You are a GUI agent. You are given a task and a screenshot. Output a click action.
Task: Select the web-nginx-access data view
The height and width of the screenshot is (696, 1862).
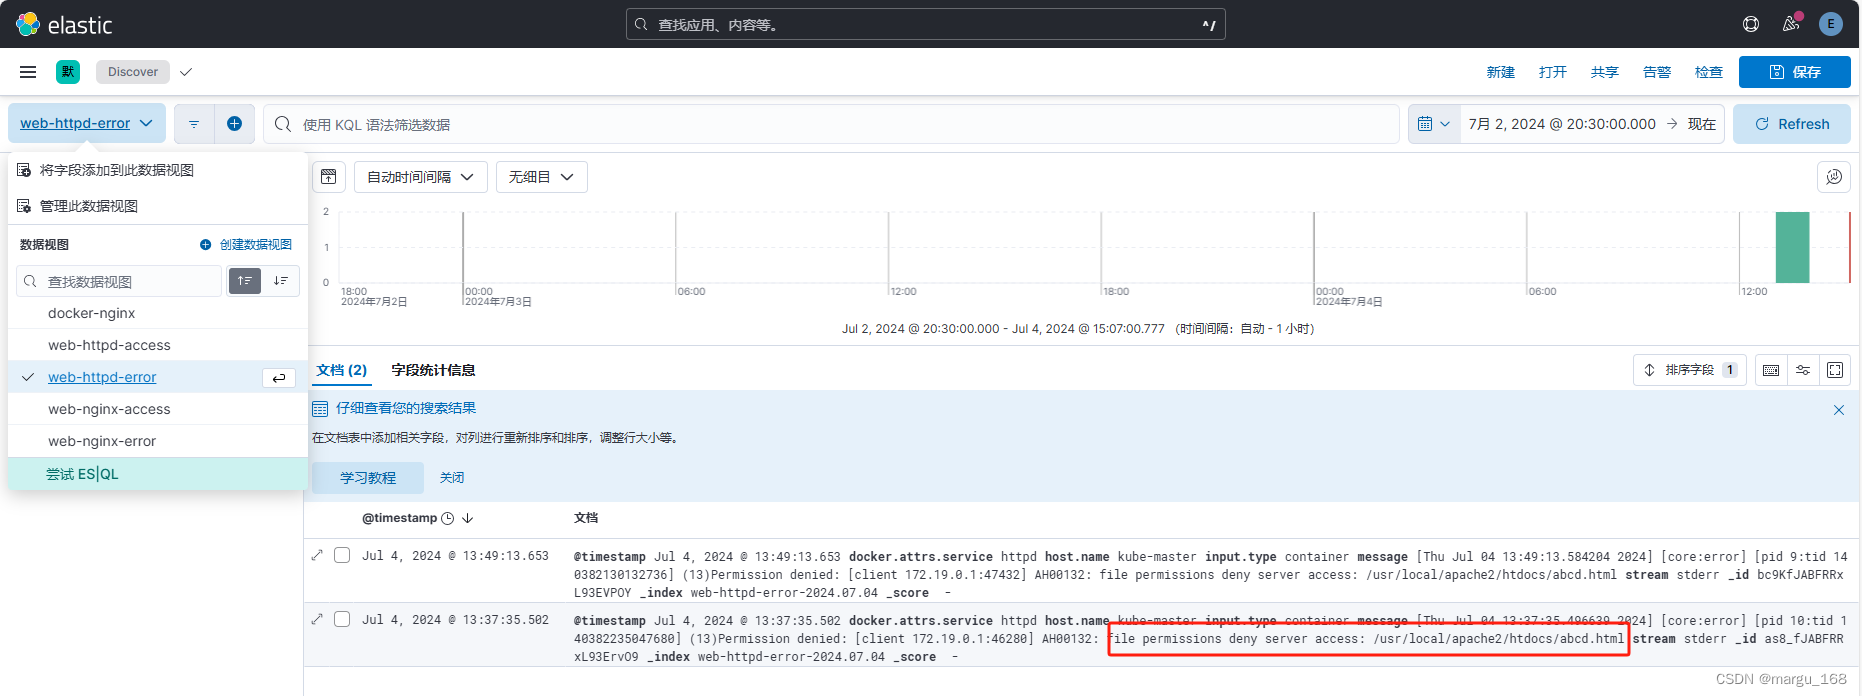click(x=158, y=409)
